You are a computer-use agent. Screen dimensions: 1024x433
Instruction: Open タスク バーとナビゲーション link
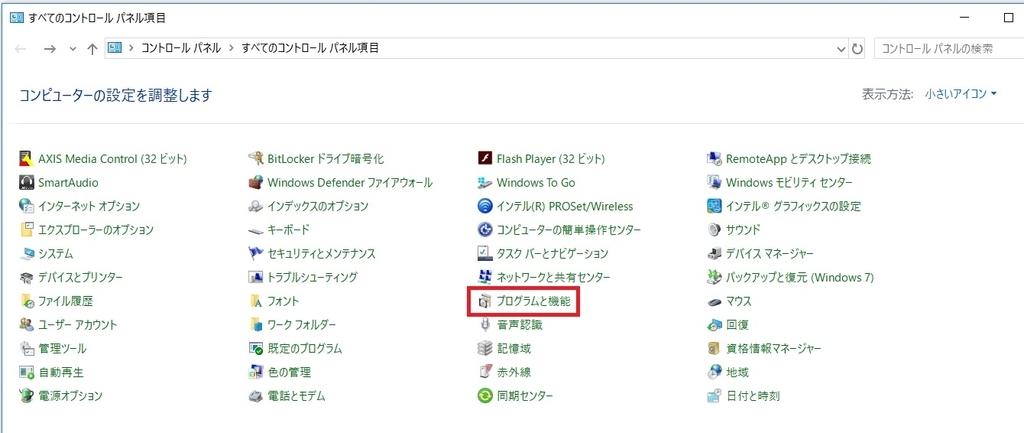[x=552, y=253]
